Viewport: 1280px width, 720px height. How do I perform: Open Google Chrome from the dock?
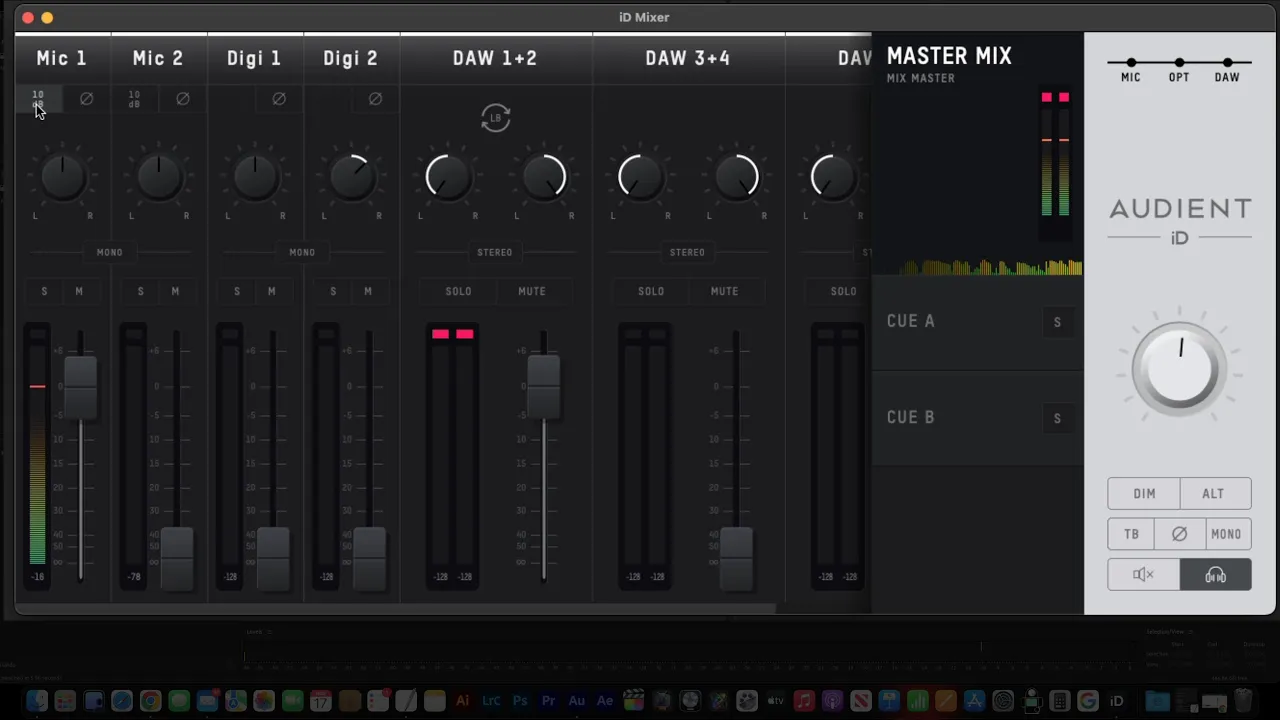150,701
